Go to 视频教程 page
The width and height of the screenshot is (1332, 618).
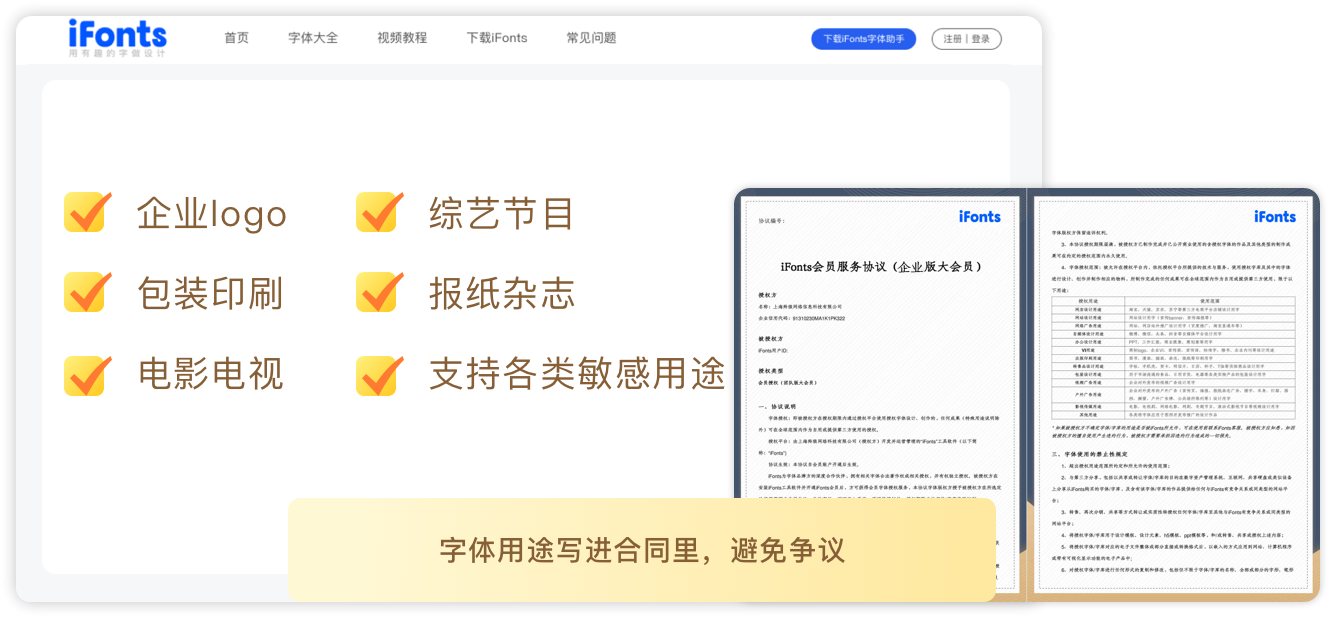[402, 38]
